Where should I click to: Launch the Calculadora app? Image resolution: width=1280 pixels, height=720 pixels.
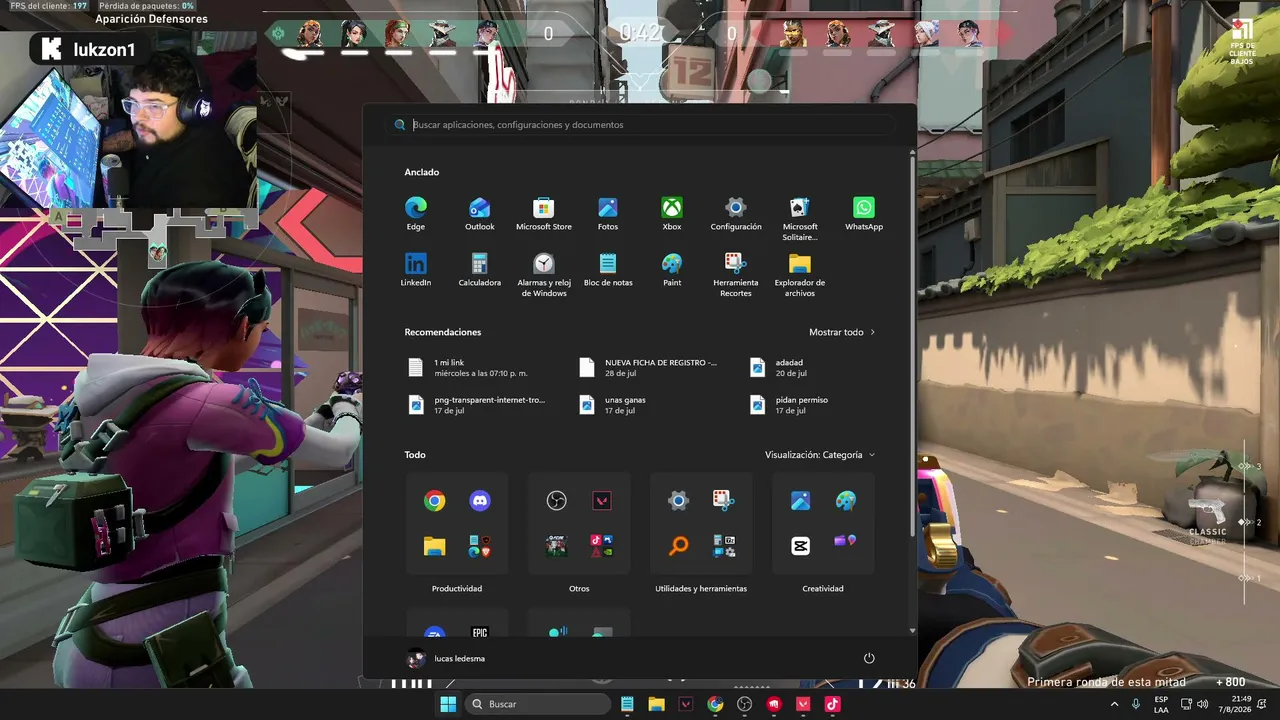480,269
